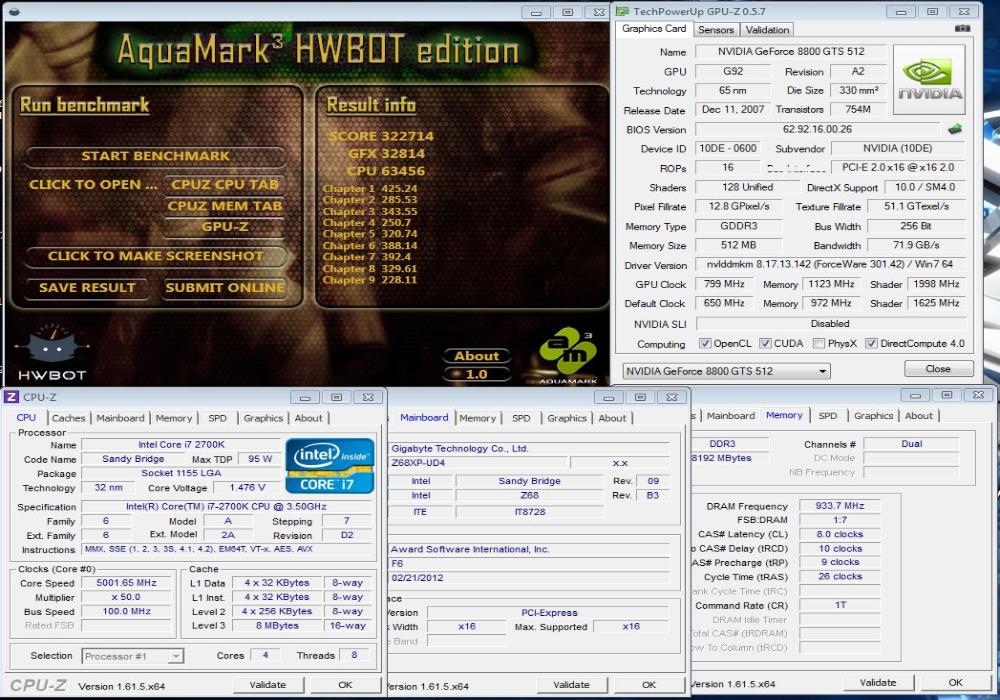Click the CPUZ MEM TAB button
The image size is (1000, 700).
coord(224,206)
